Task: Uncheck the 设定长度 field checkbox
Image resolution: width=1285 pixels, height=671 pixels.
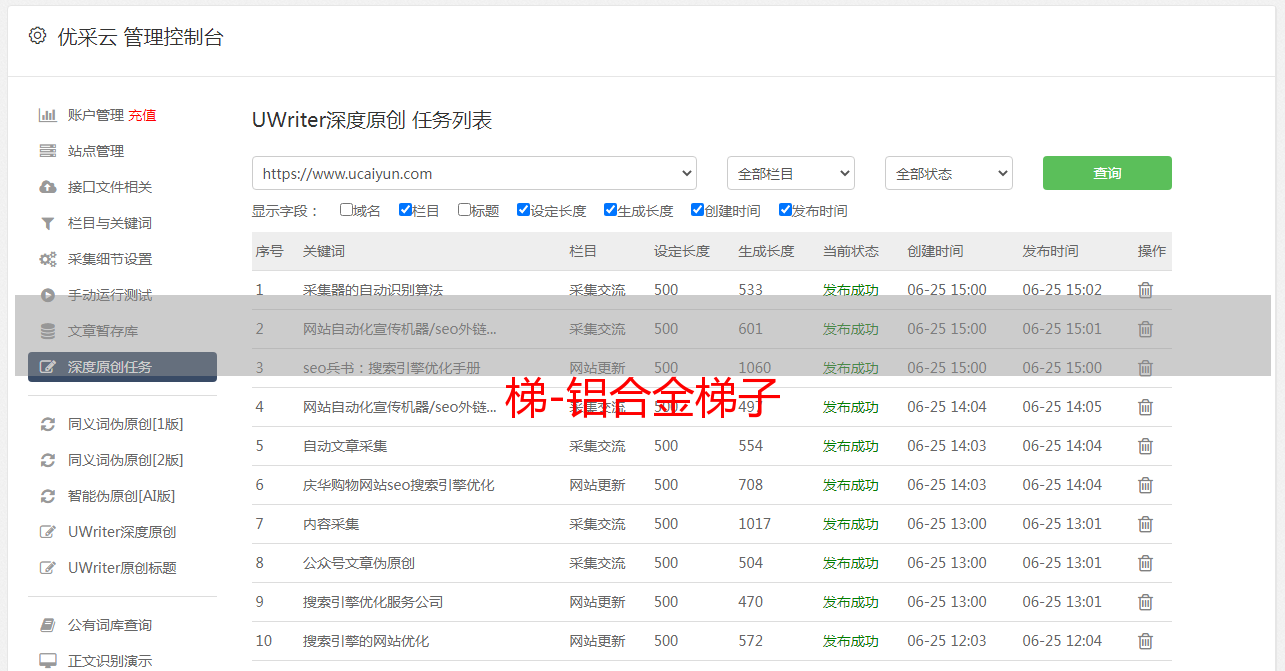Action: tap(523, 210)
